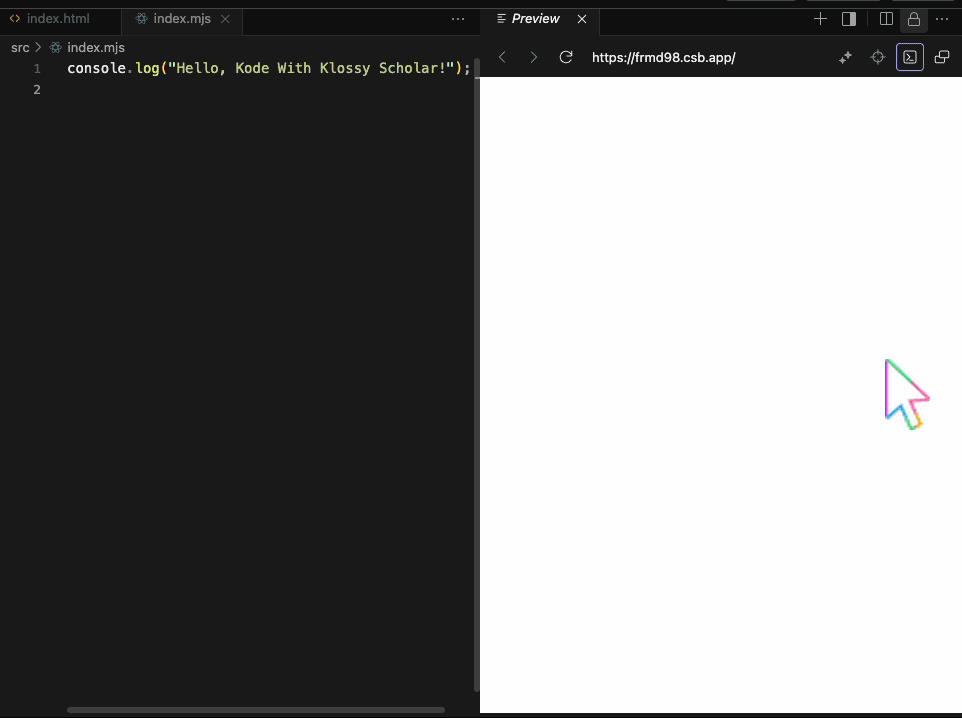Click line number 2 in gutter

(37, 90)
